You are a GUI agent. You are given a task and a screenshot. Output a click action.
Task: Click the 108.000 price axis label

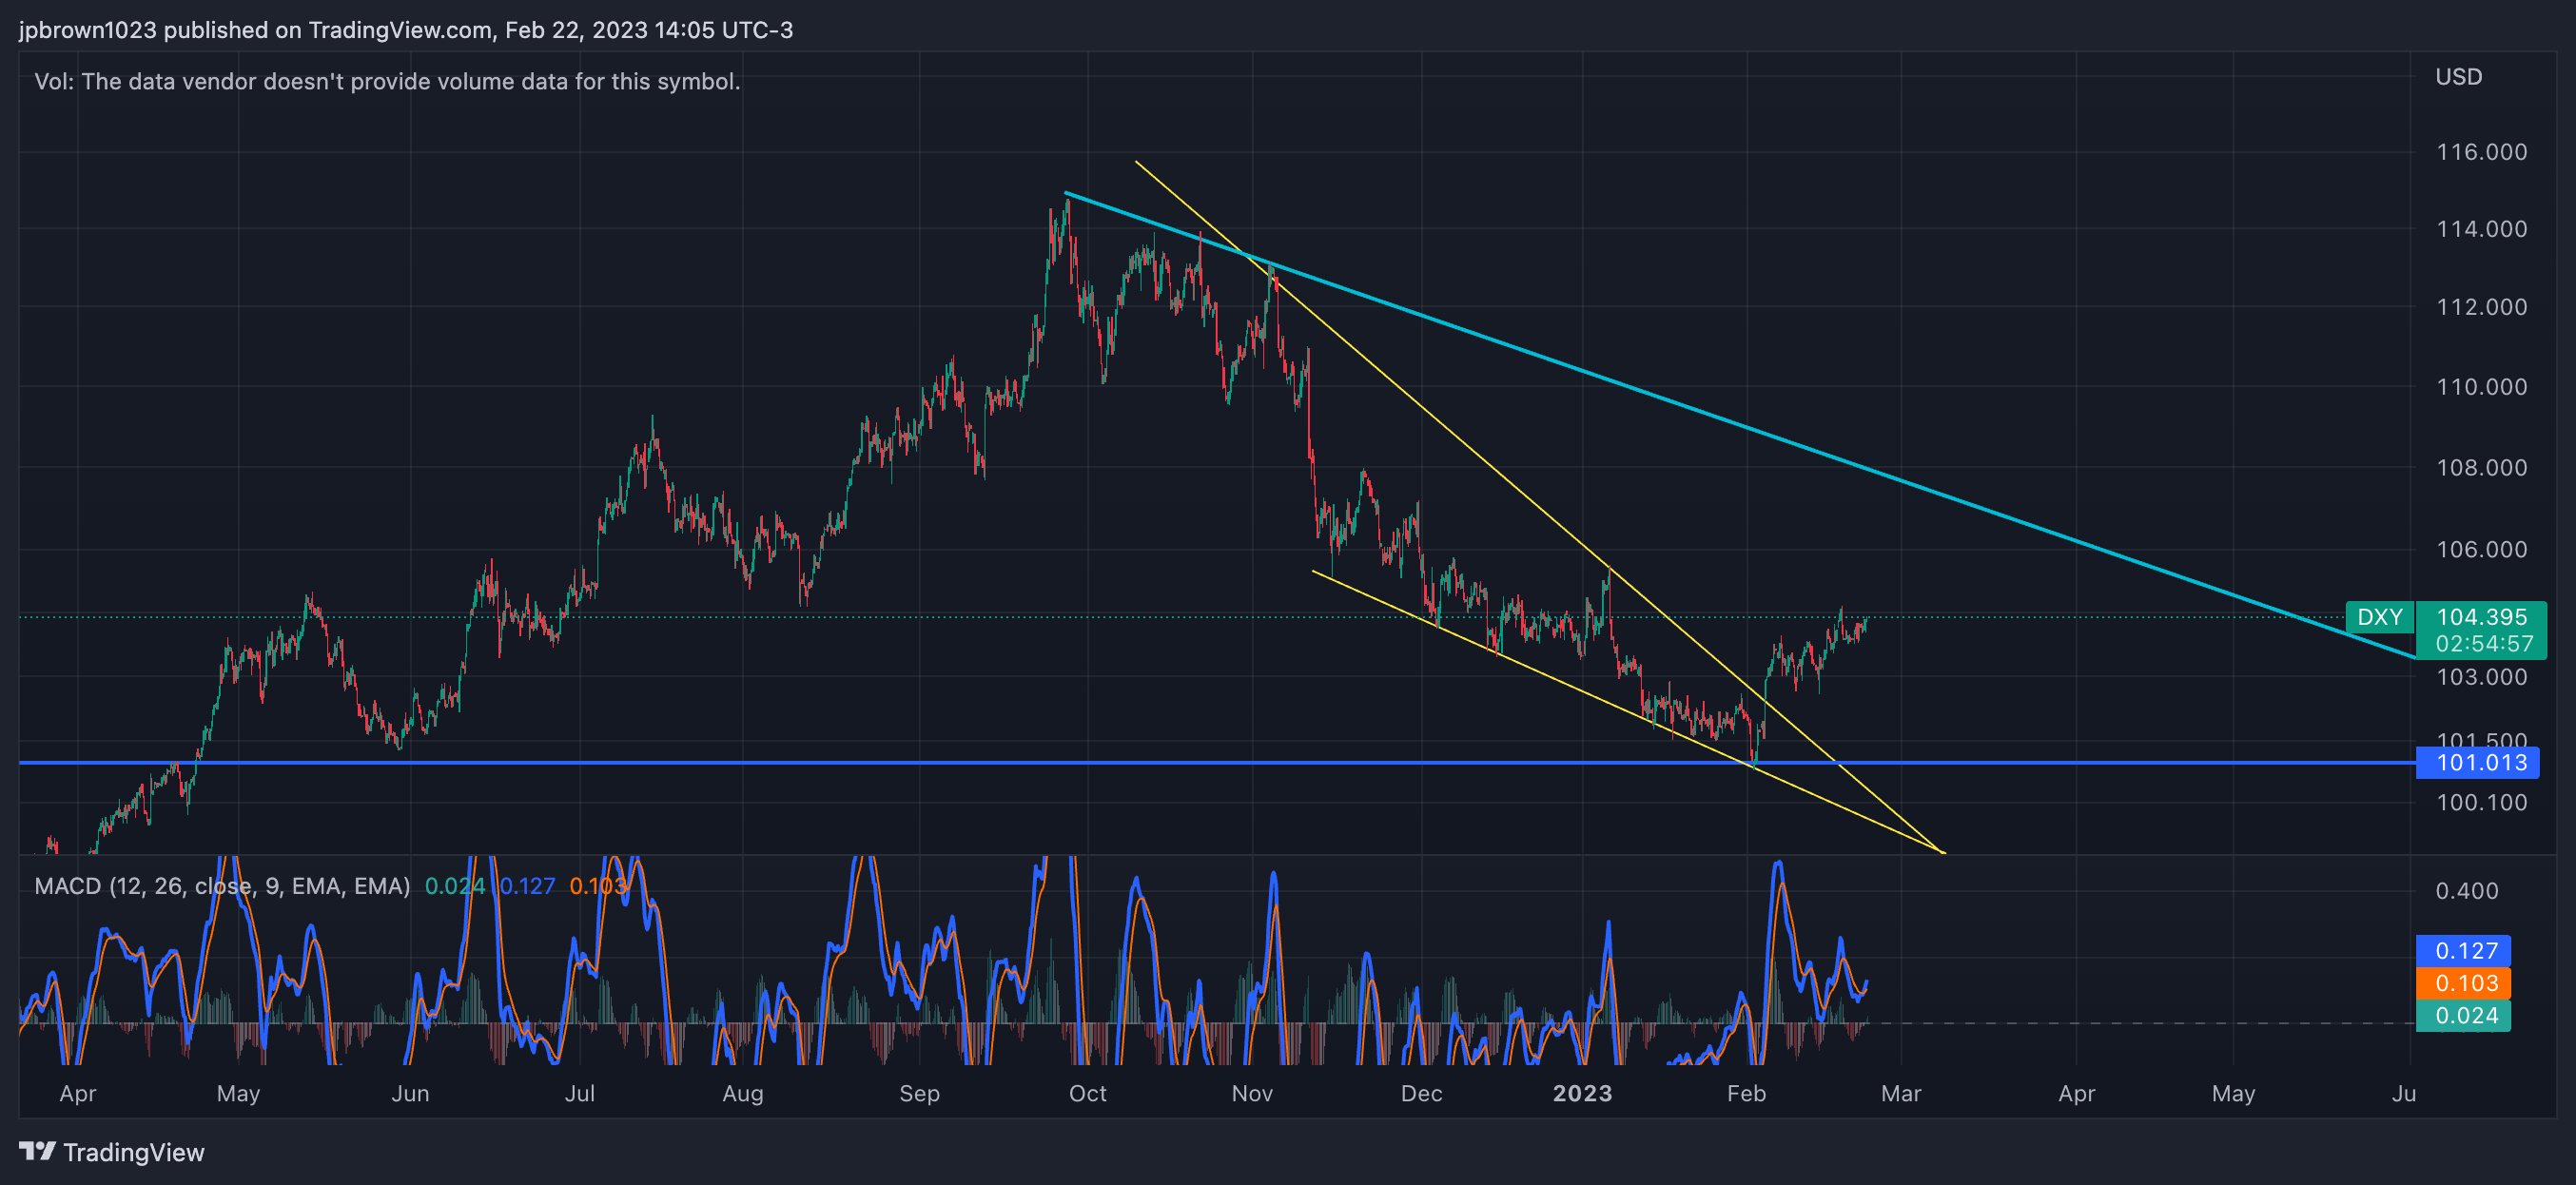[2481, 468]
